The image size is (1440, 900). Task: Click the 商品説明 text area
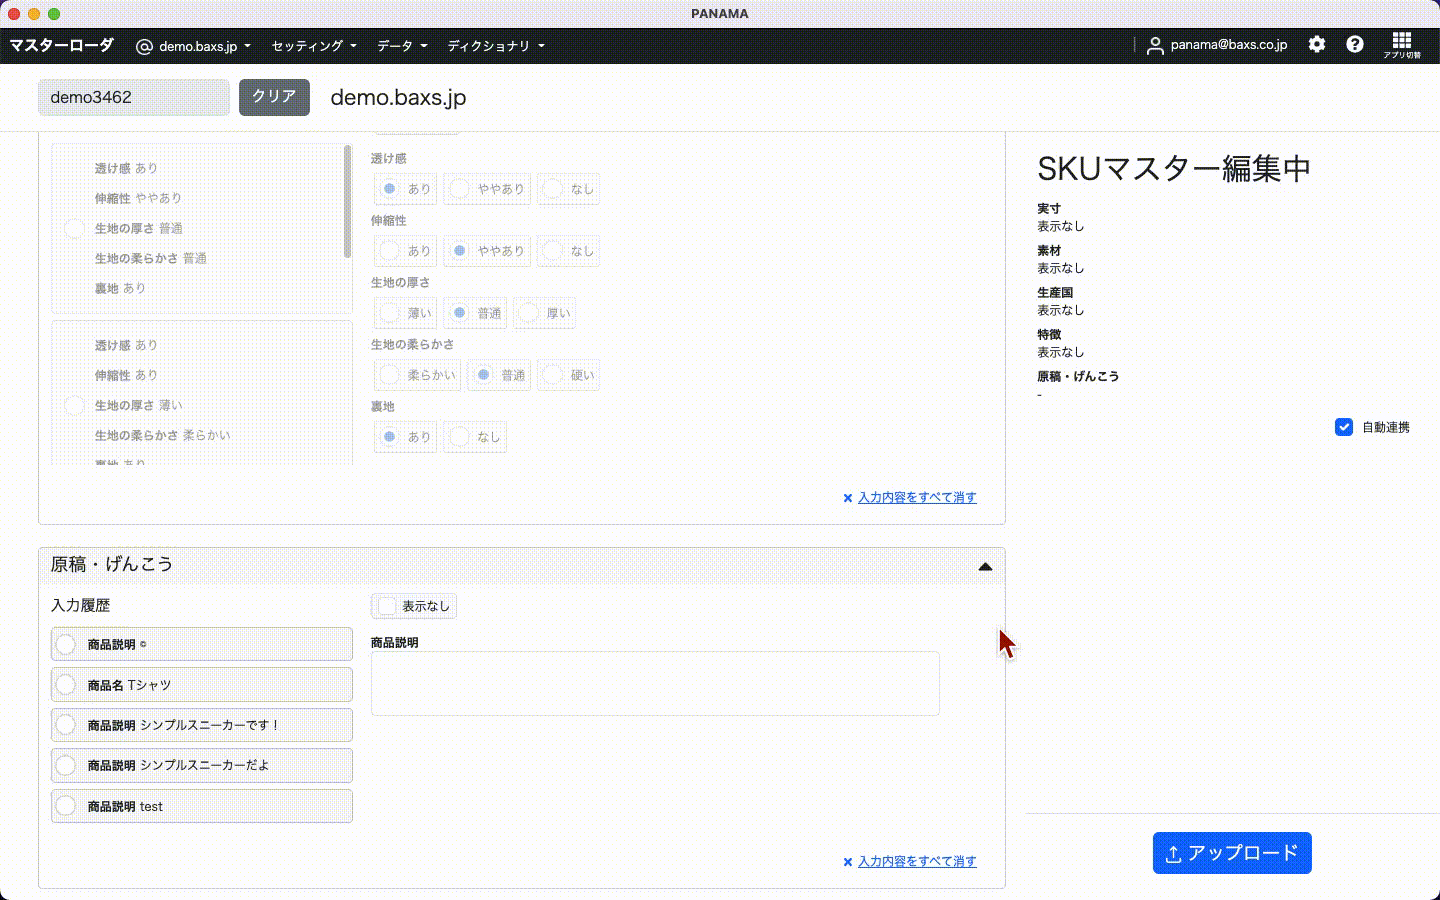pyautogui.click(x=655, y=684)
